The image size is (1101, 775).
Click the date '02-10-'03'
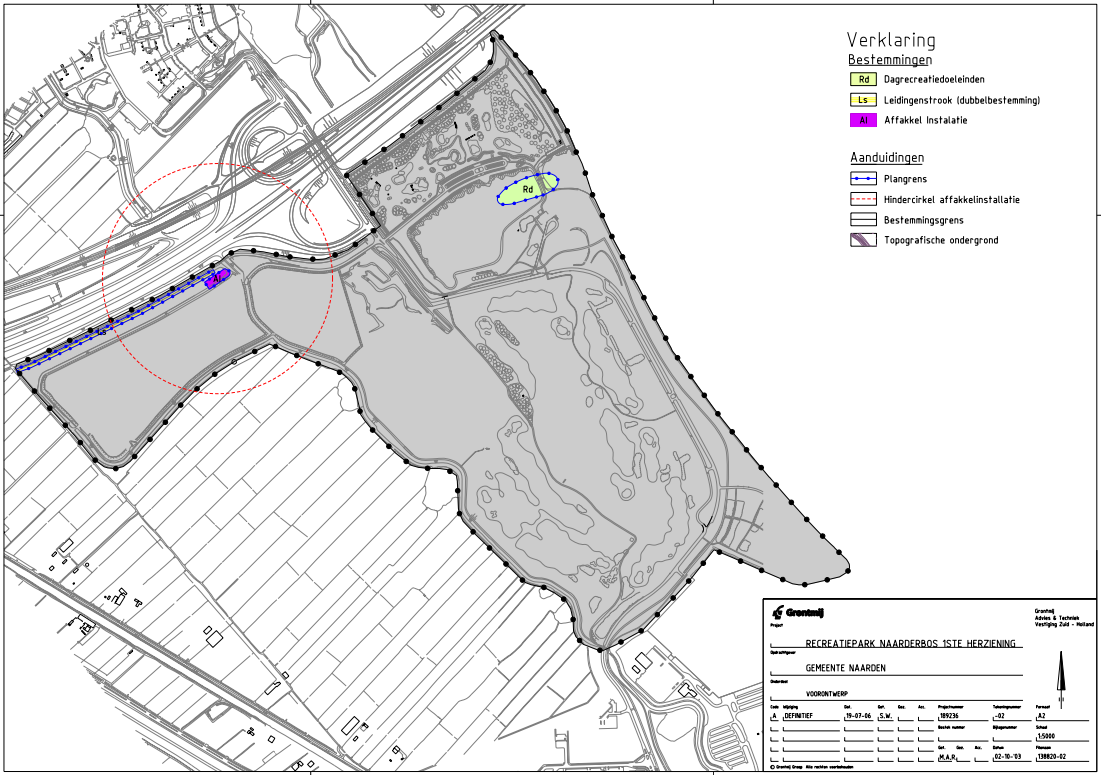click(x=1008, y=757)
